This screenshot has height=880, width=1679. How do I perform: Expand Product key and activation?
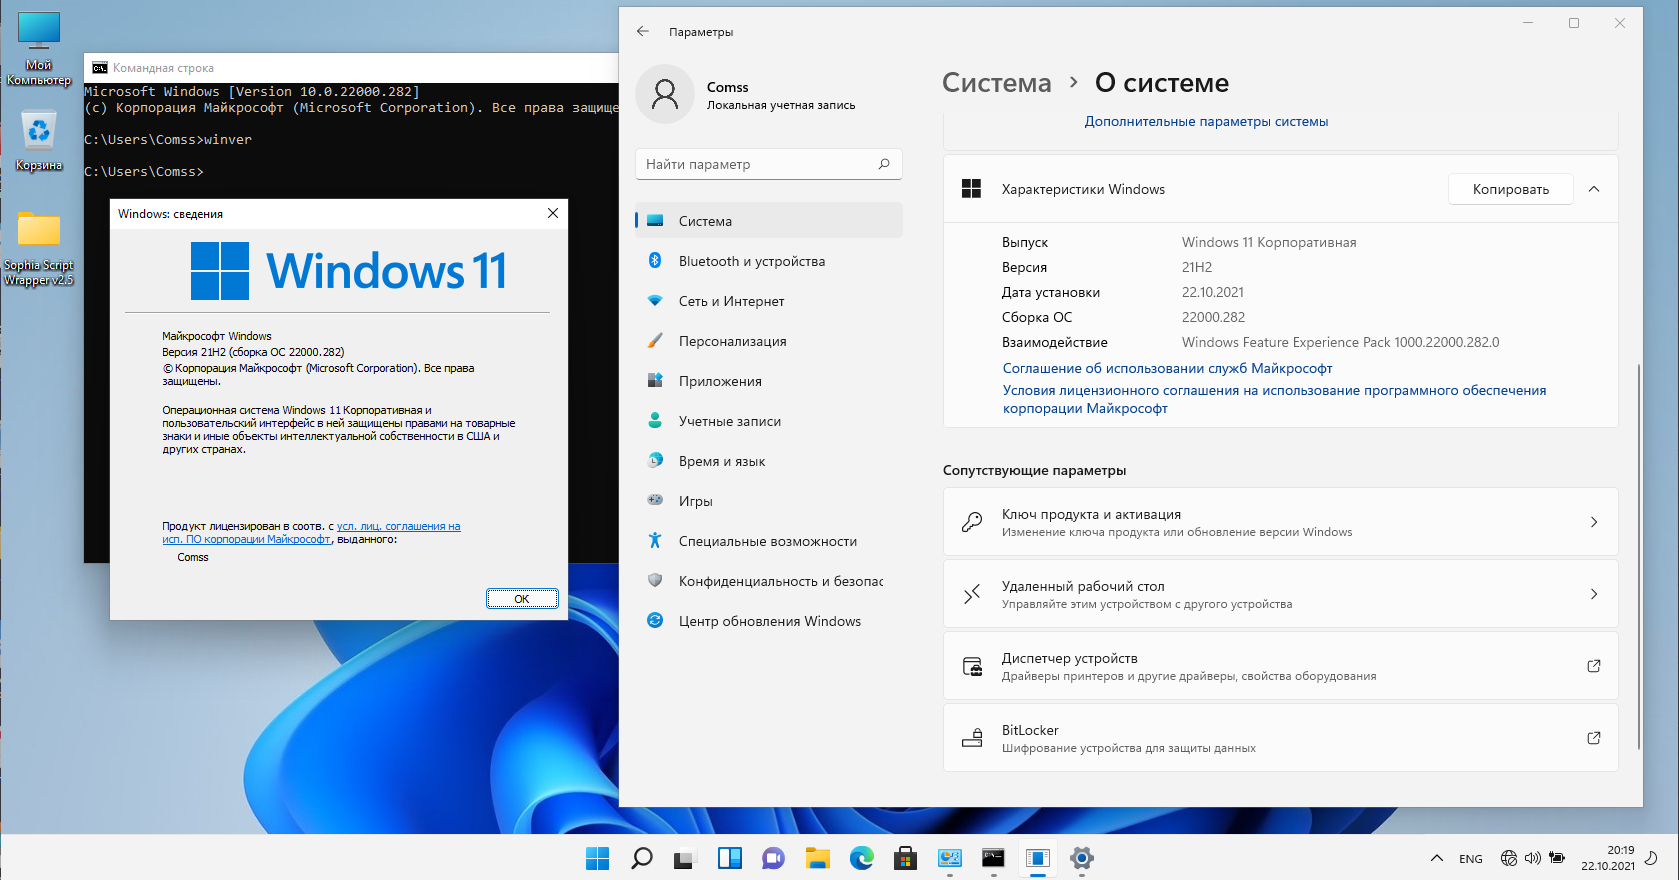click(1593, 522)
